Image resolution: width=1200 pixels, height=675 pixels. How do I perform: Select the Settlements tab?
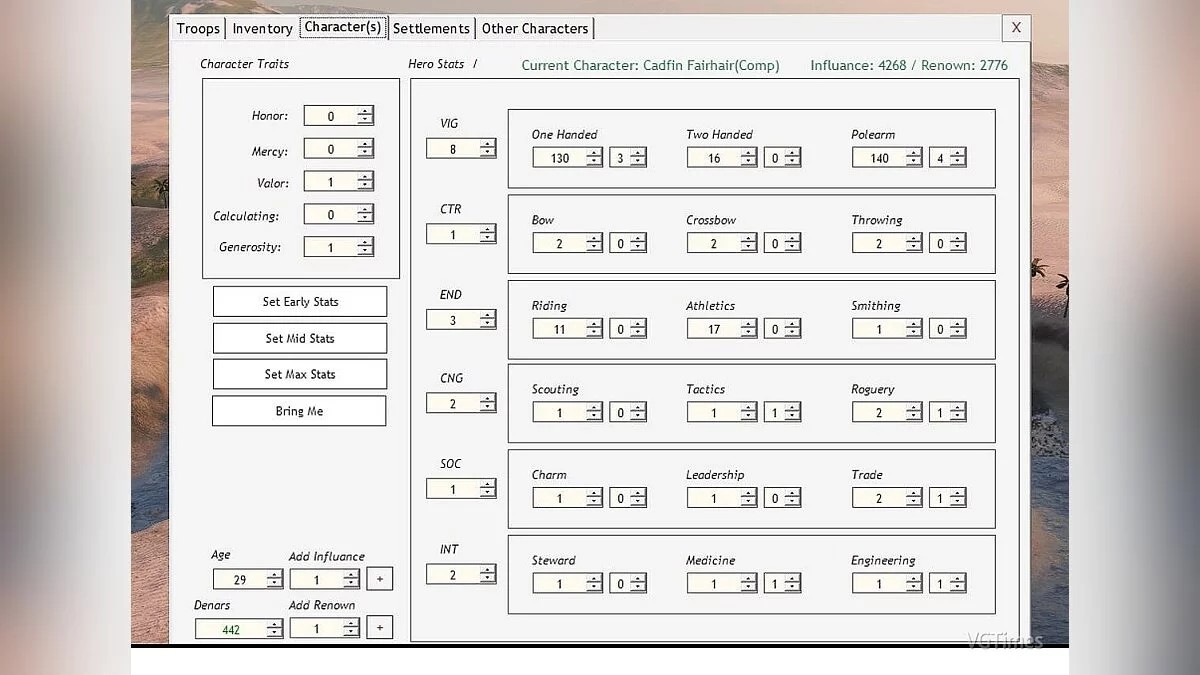point(431,28)
